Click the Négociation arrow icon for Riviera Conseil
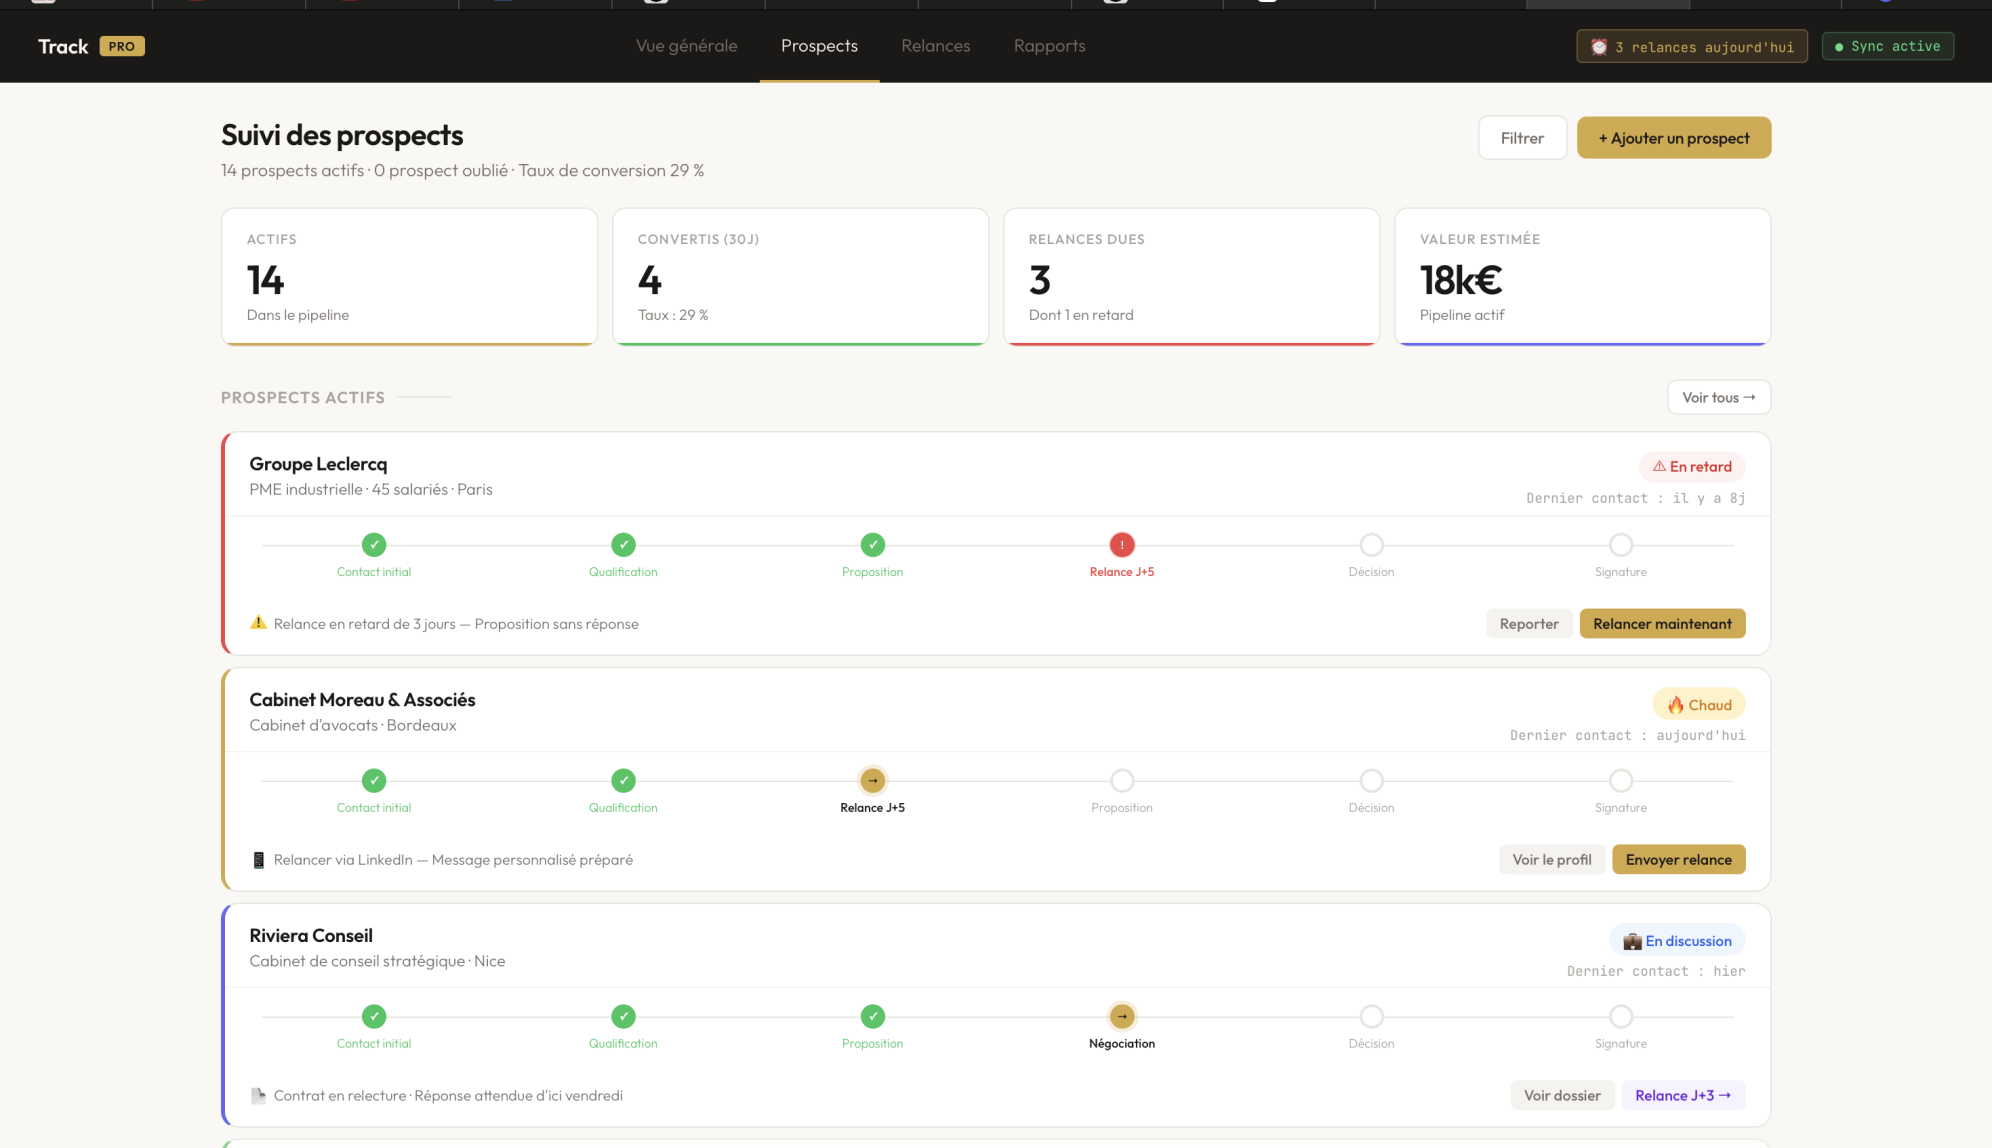Image resolution: width=1992 pixels, height=1148 pixels. coord(1121,1016)
